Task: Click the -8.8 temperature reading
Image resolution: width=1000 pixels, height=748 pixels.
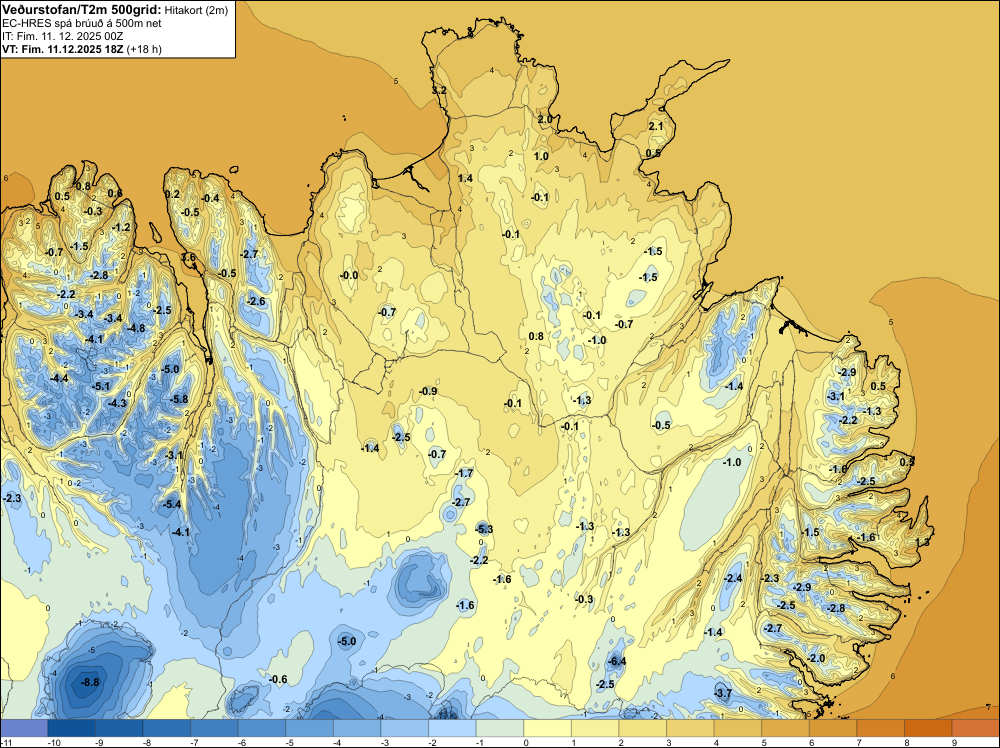Action: (x=90, y=682)
